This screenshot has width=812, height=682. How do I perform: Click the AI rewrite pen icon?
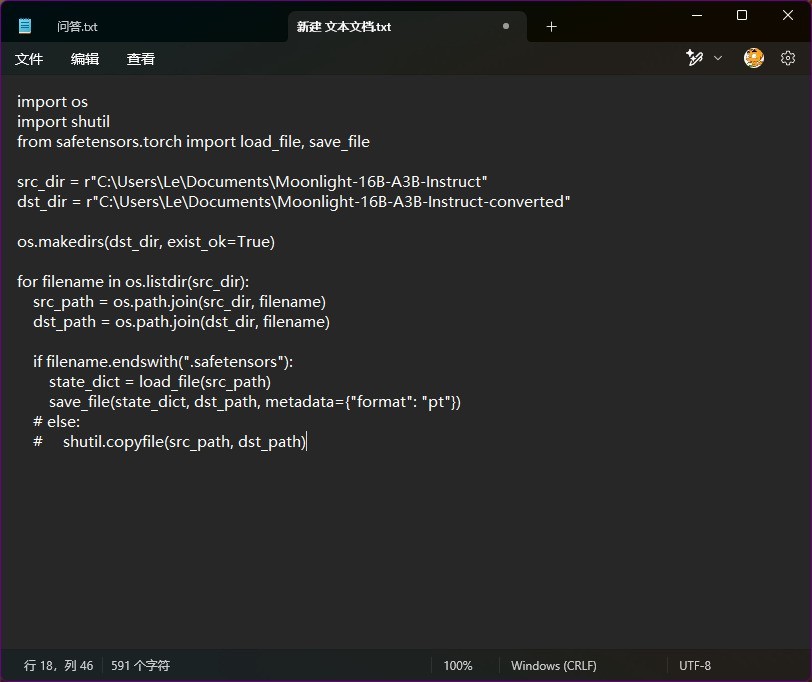[x=695, y=59]
